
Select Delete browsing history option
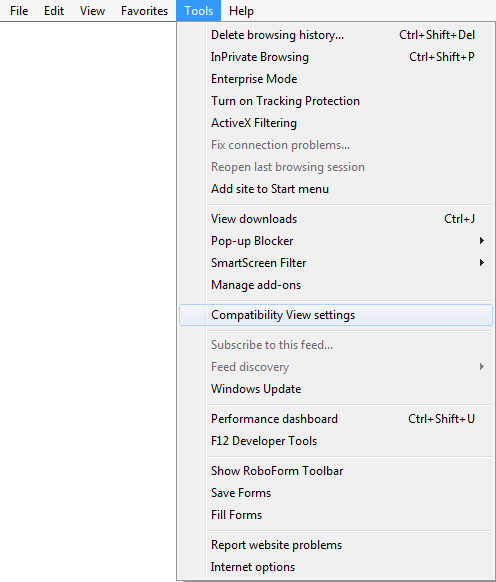[x=336, y=35]
